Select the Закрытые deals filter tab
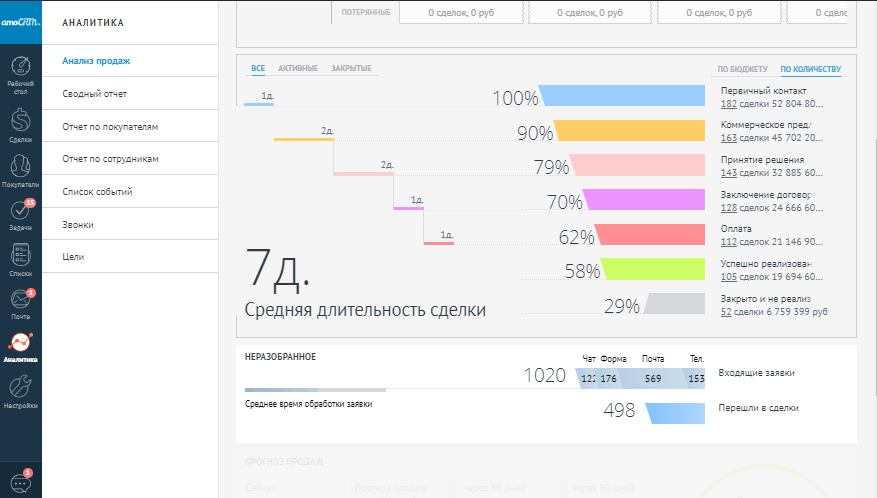The height and width of the screenshot is (498, 877). pyautogui.click(x=351, y=68)
